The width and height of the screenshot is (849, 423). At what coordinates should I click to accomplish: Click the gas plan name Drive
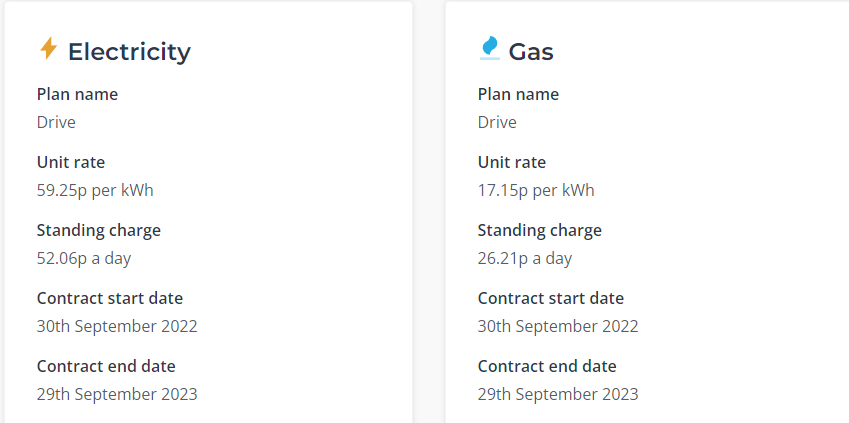click(497, 122)
